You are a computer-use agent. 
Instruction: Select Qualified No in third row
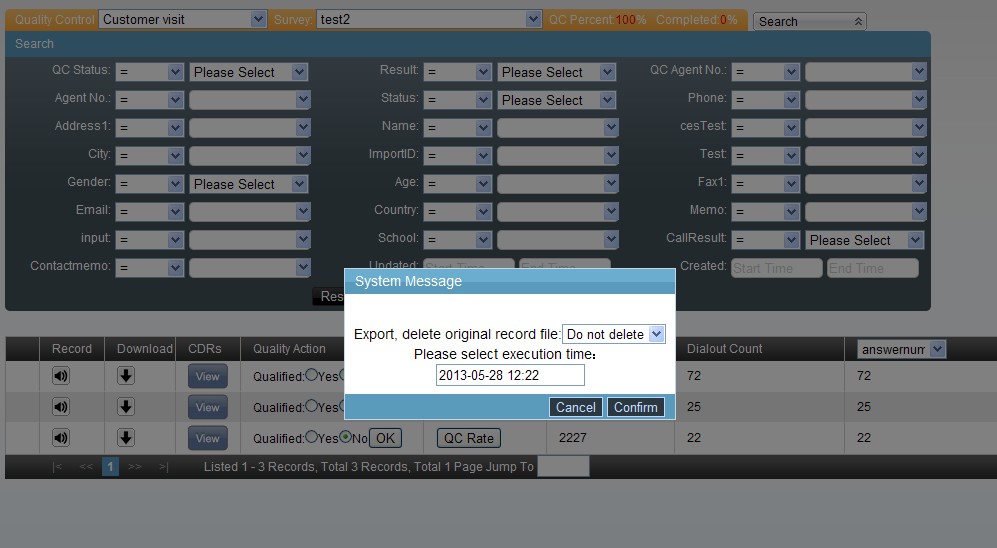(x=346, y=438)
